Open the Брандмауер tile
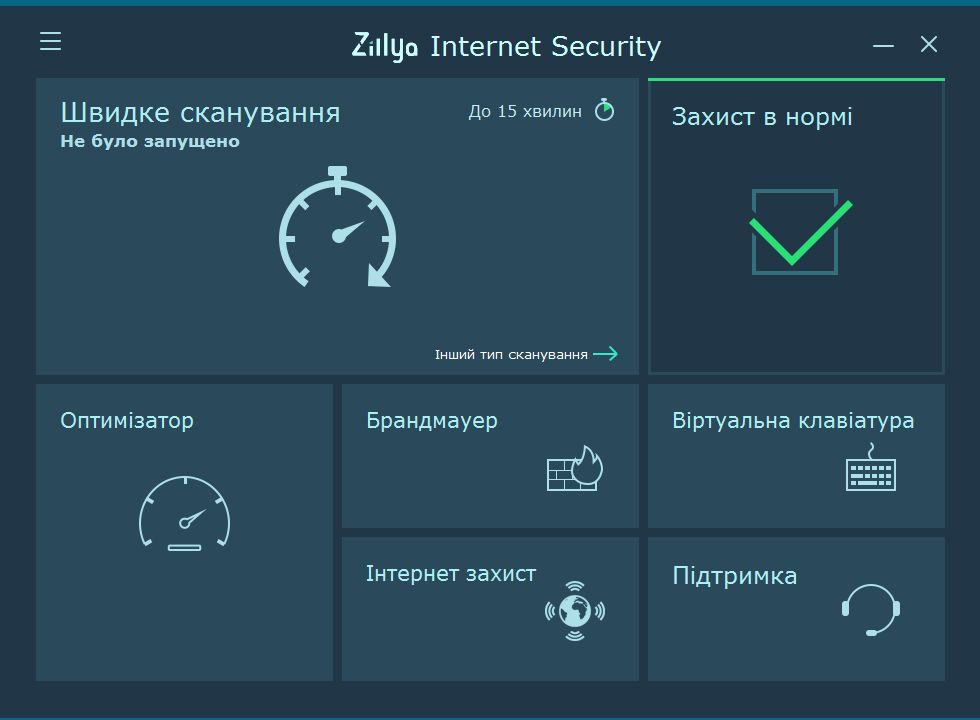 [x=490, y=456]
